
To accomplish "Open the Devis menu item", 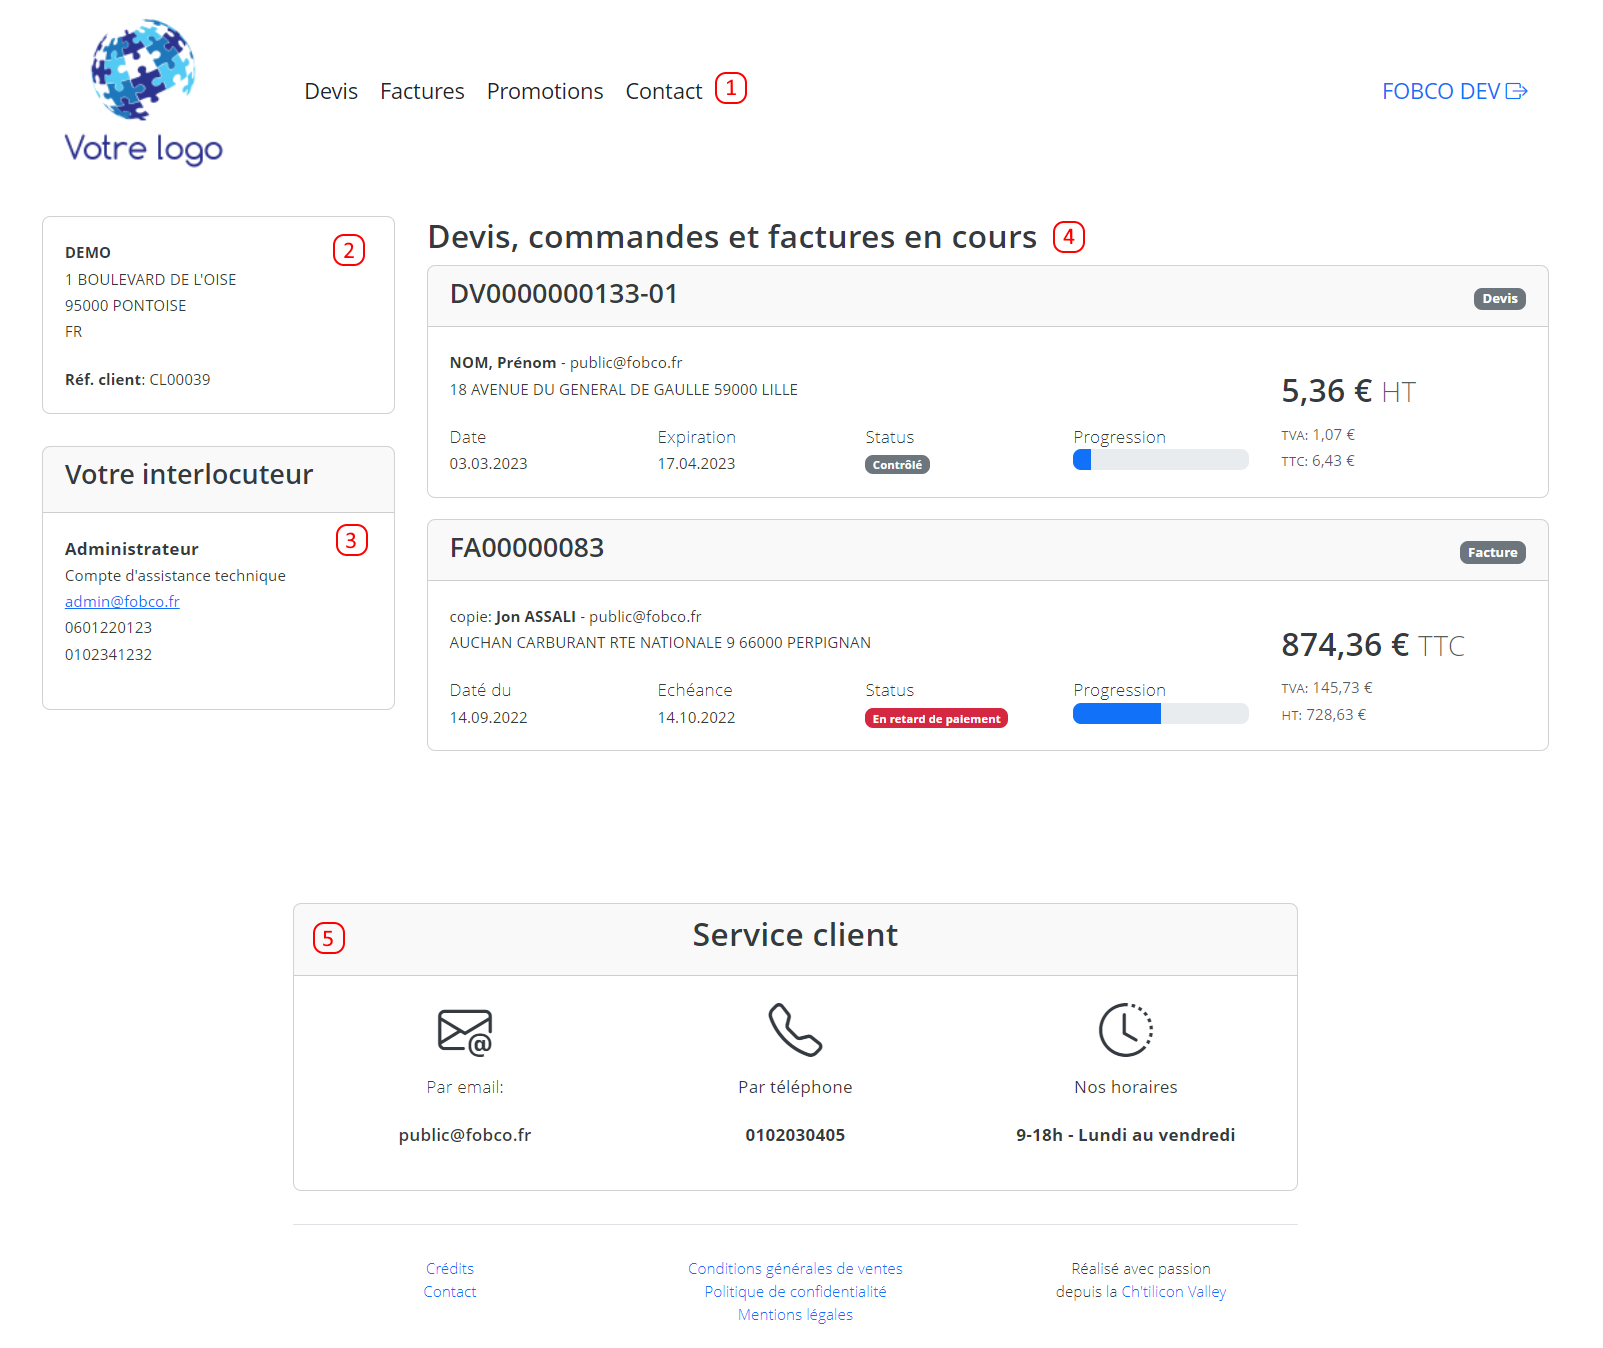I will click(x=331, y=91).
